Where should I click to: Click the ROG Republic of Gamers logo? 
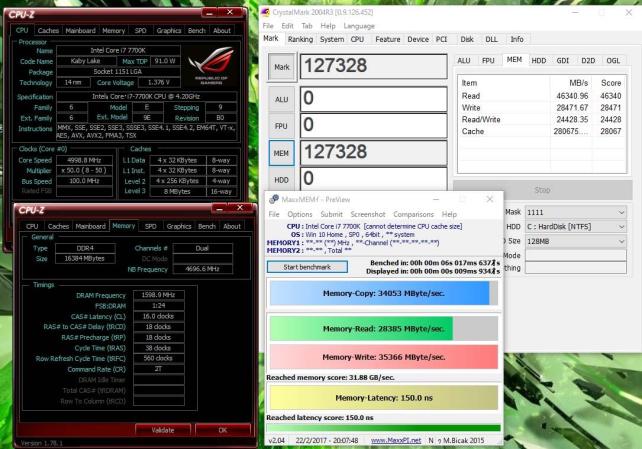click(211, 65)
